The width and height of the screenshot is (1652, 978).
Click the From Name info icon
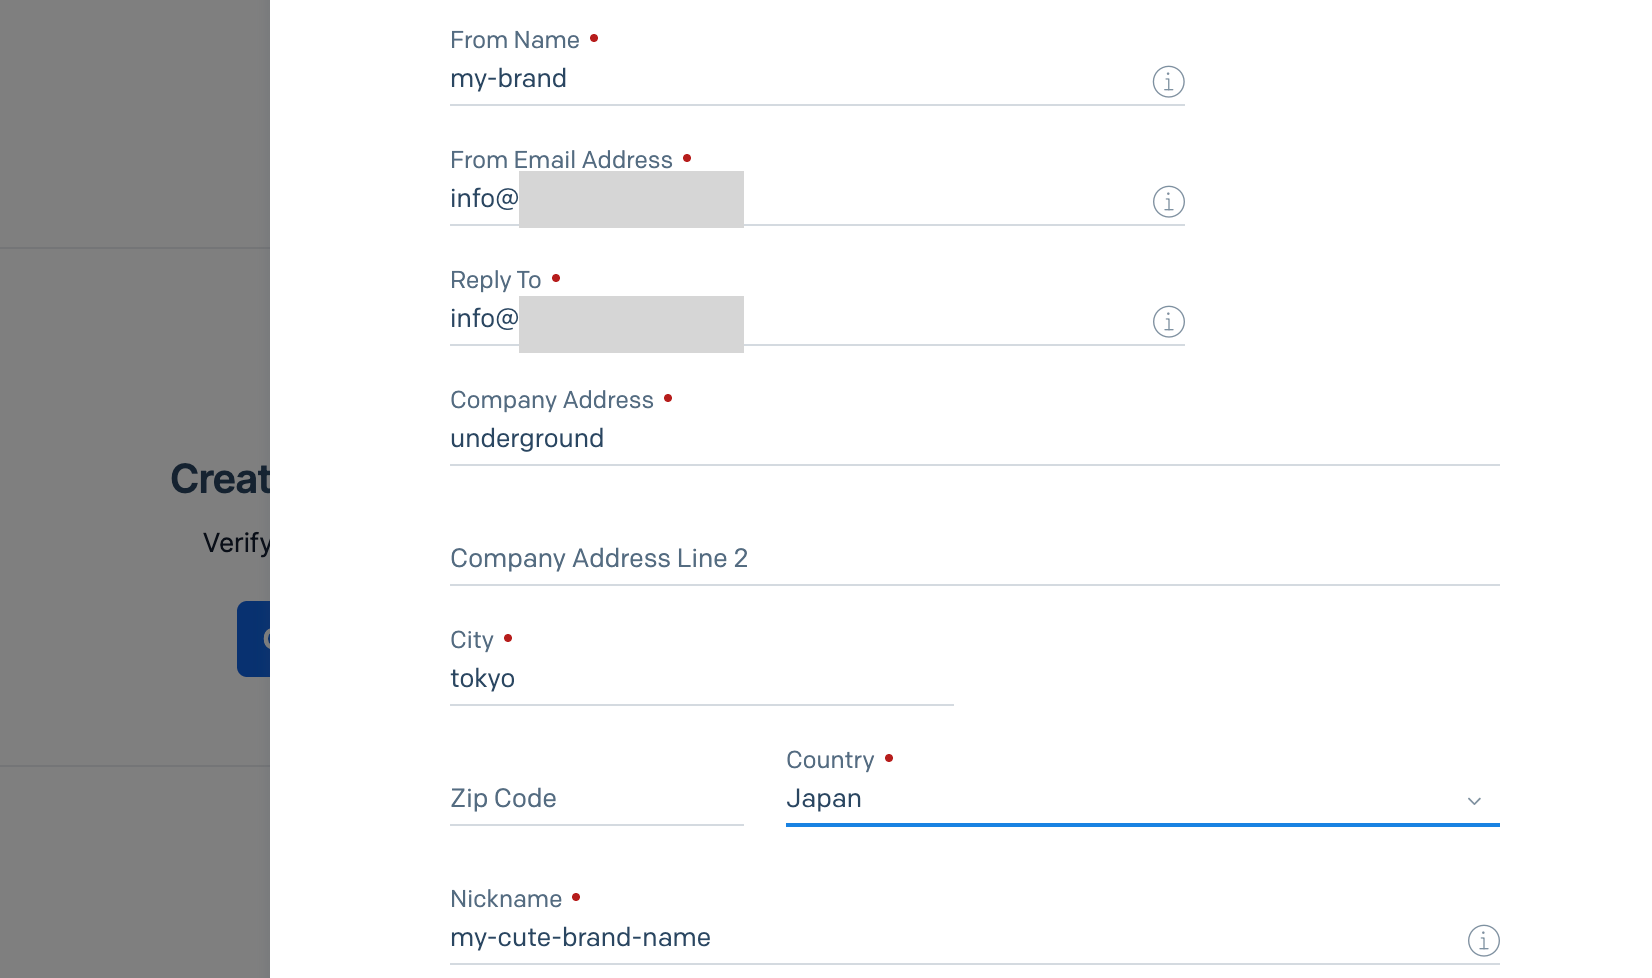tap(1168, 81)
